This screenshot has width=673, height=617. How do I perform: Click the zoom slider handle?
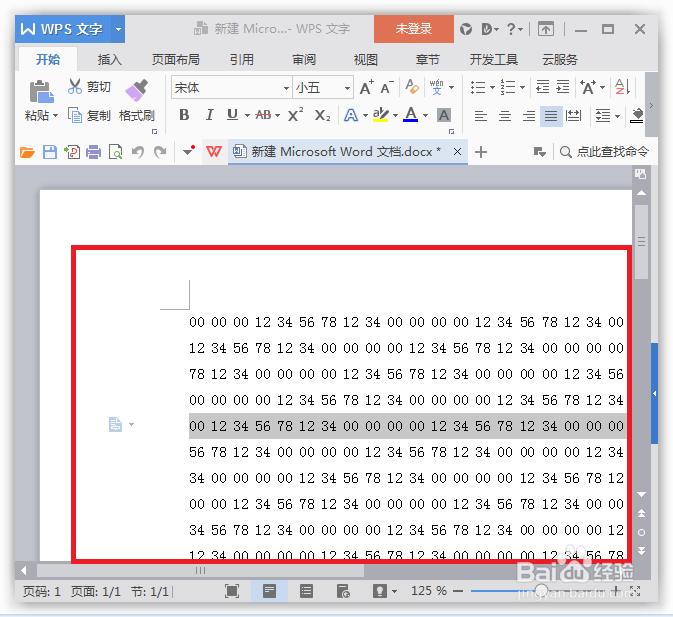(542, 591)
